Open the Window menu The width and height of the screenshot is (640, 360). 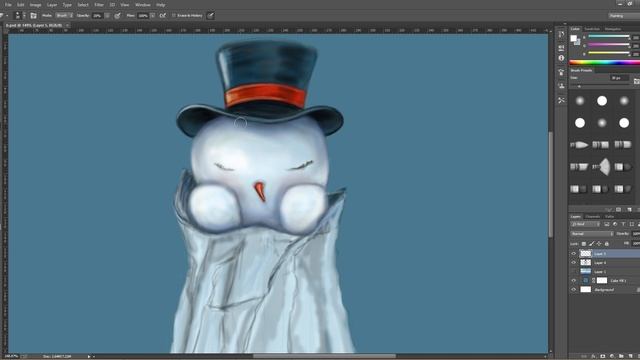pos(142,5)
